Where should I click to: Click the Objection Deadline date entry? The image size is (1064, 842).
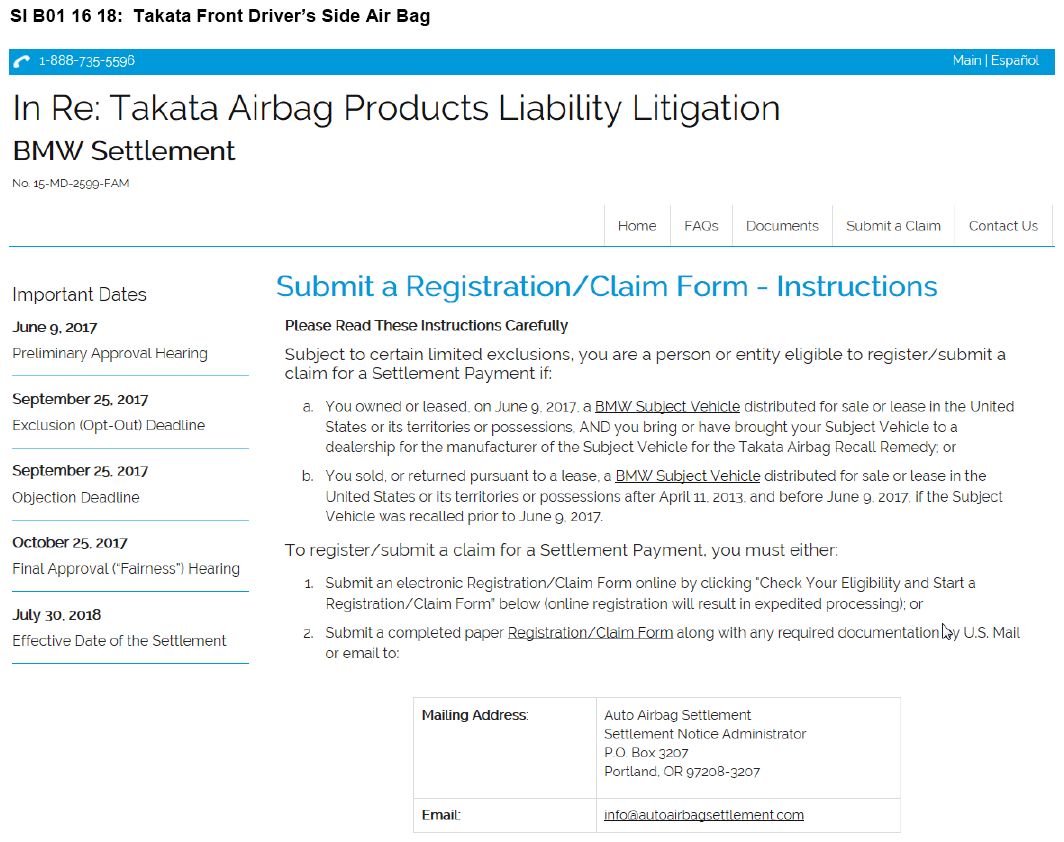76,497
